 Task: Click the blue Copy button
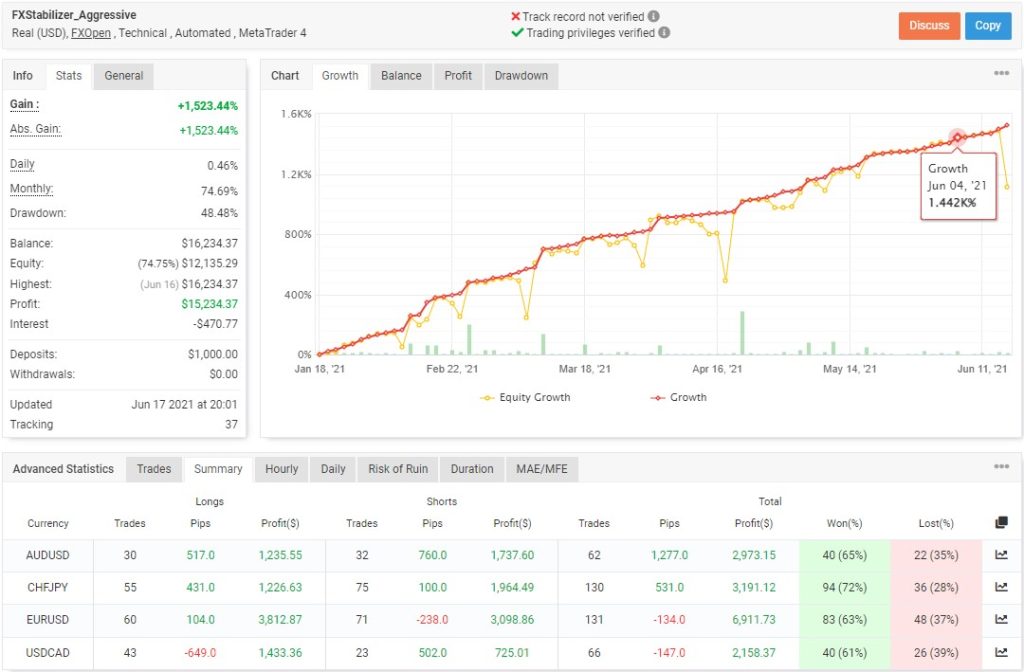point(987,25)
